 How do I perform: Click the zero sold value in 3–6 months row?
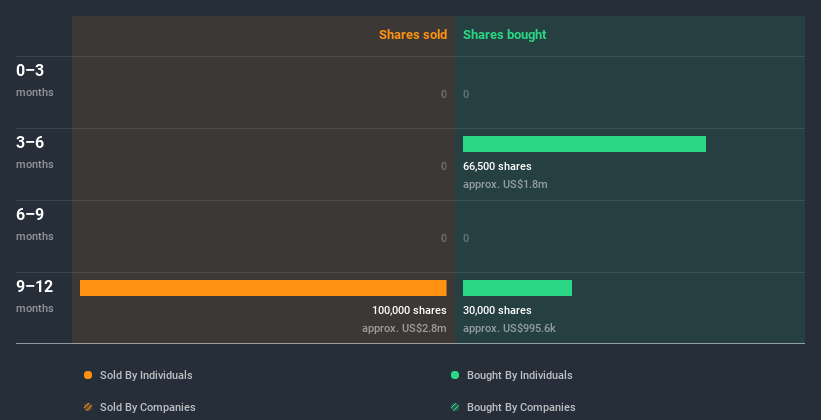(444, 167)
